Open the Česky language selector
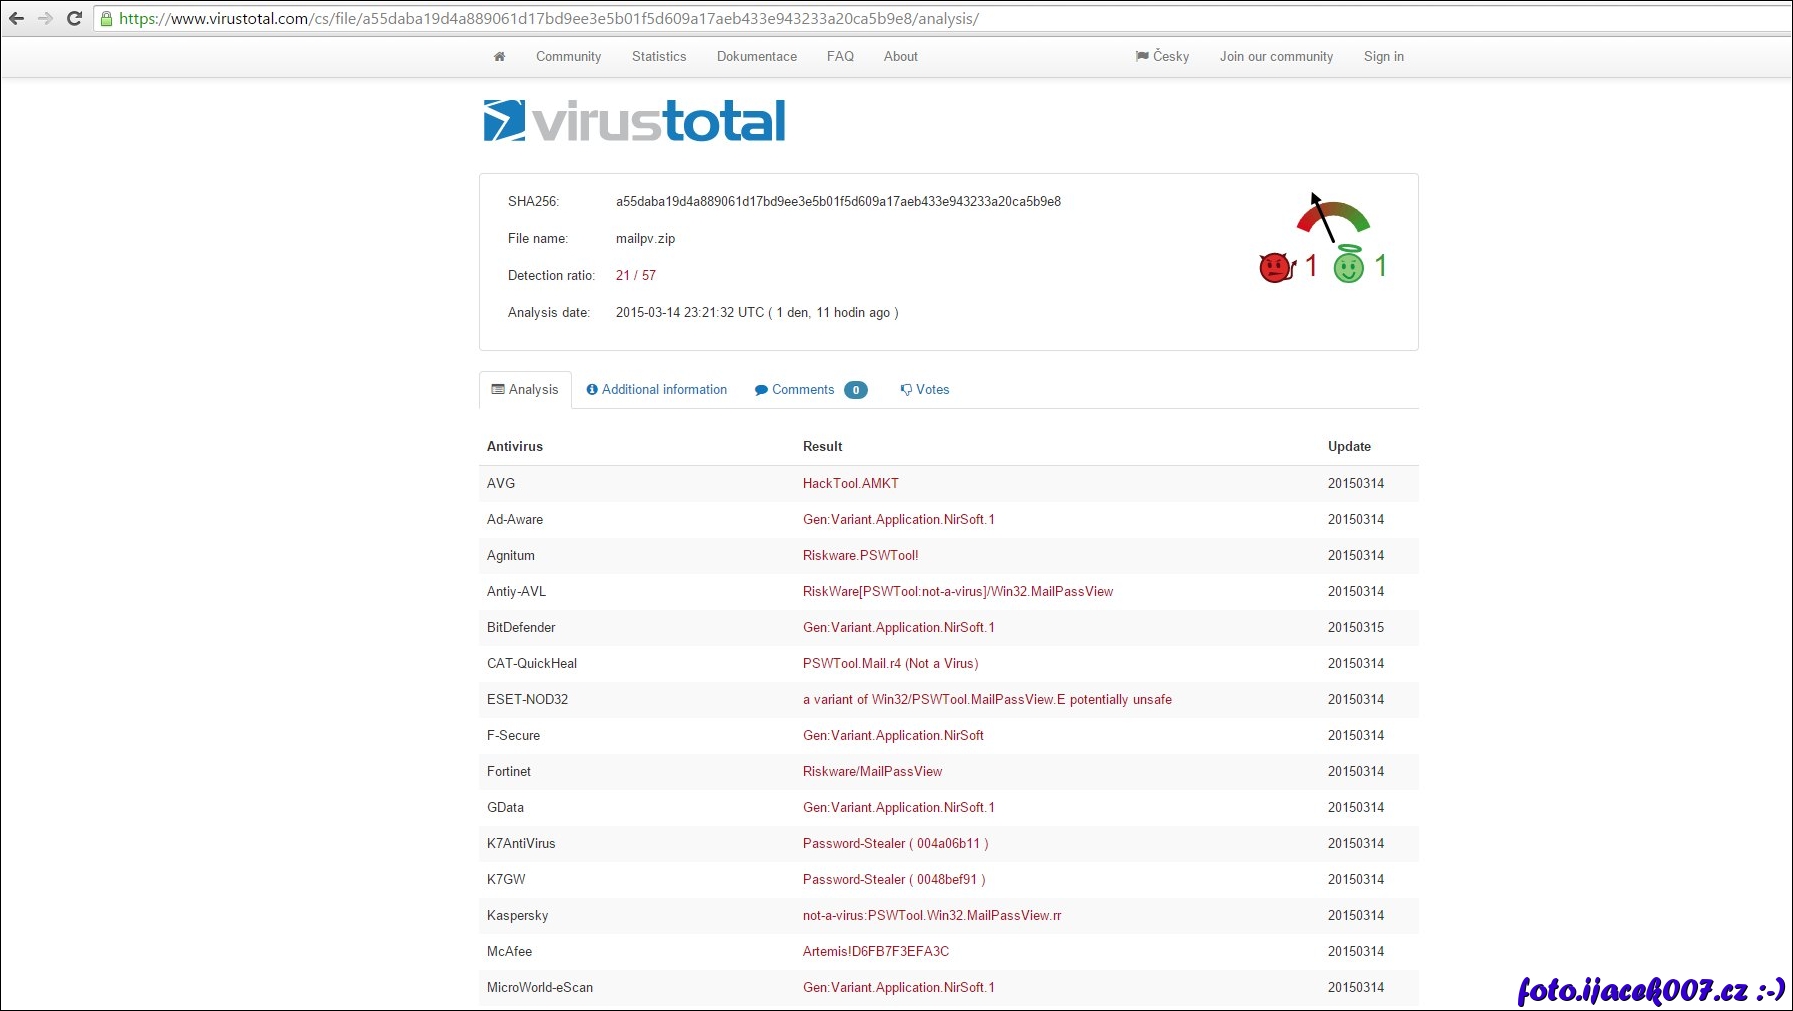Image resolution: width=1793 pixels, height=1011 pixels. [1162, 57]
